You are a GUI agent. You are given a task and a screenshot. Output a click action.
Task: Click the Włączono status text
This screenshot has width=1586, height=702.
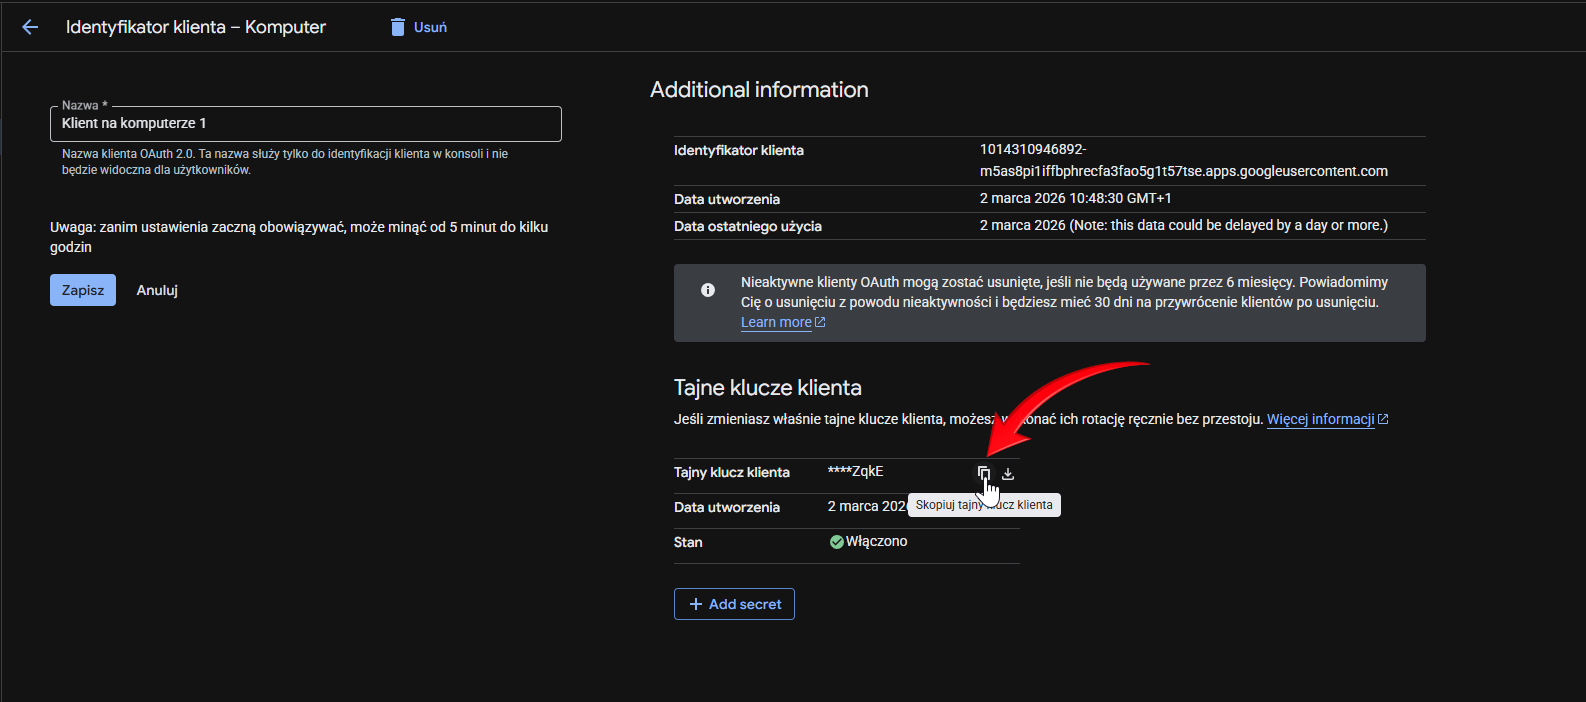click(x=877, y=541)
